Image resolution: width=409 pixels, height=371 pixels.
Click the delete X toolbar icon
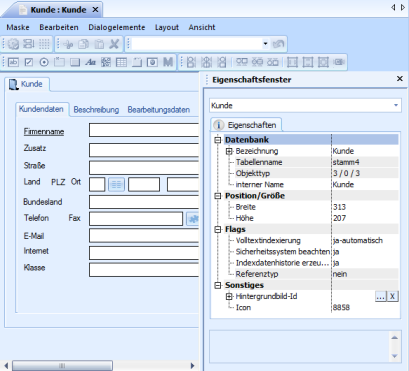pyautogui.click(x=114, y=44)
